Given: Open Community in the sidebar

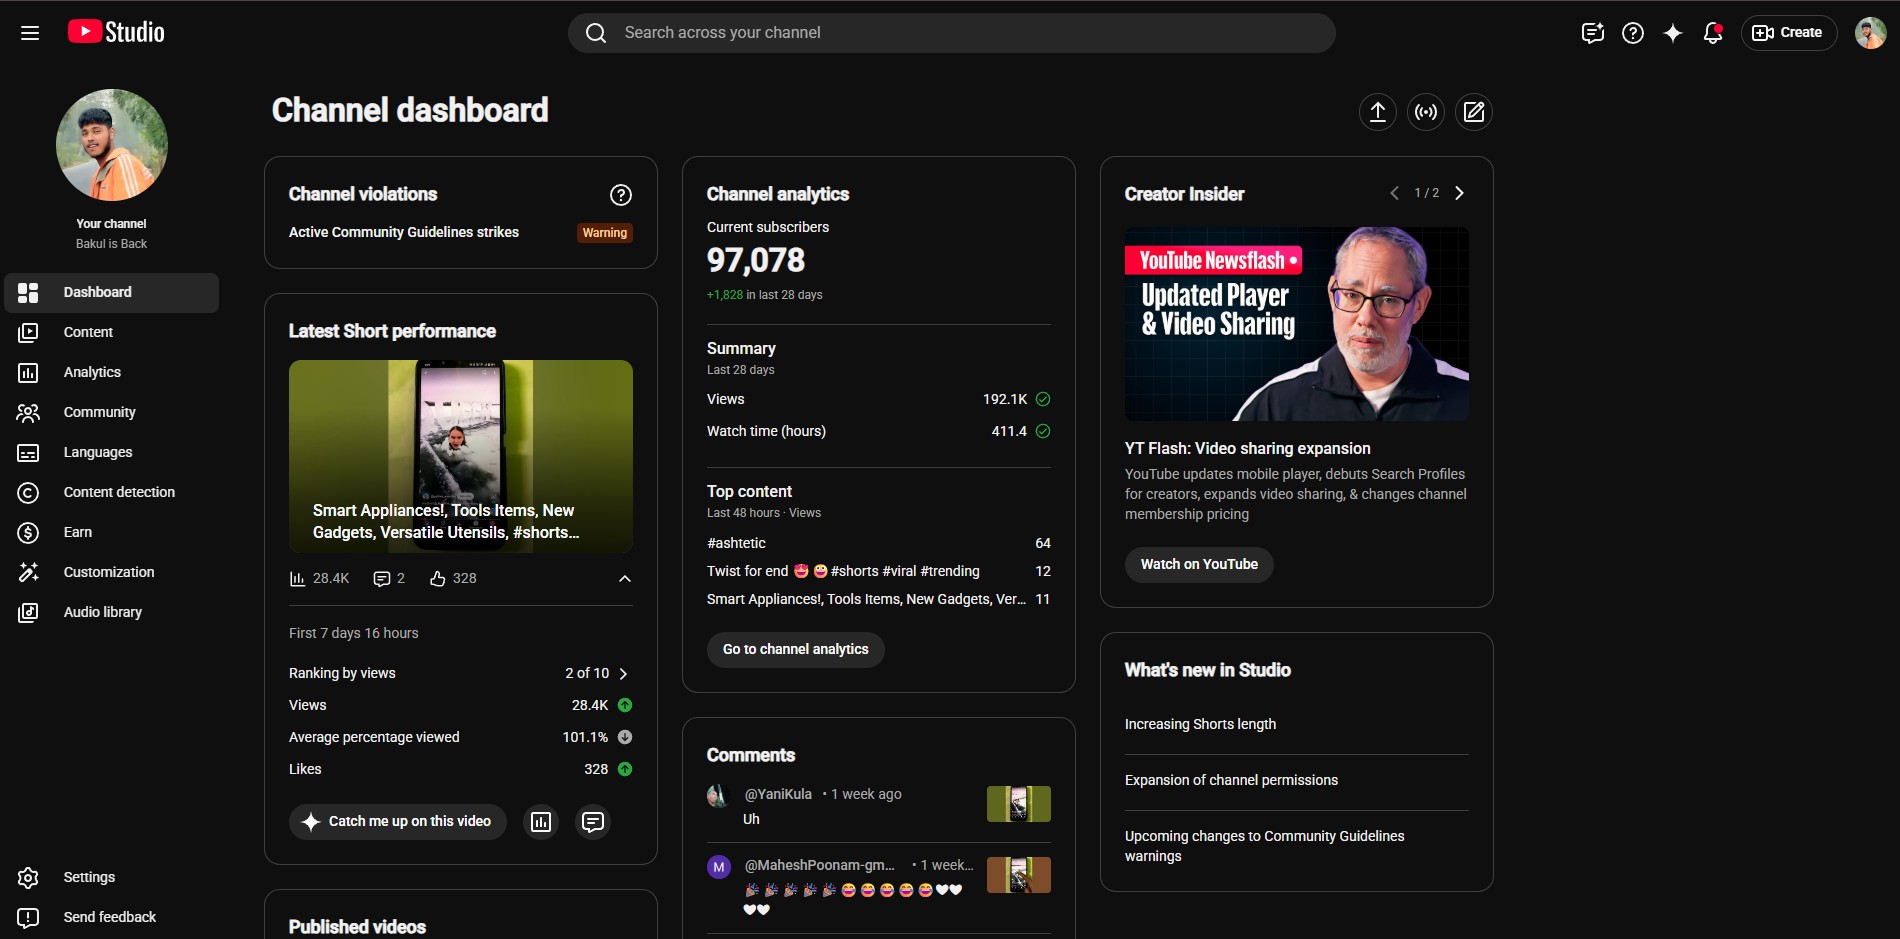Looking at the screenshot, I should [x=112, y=413].
